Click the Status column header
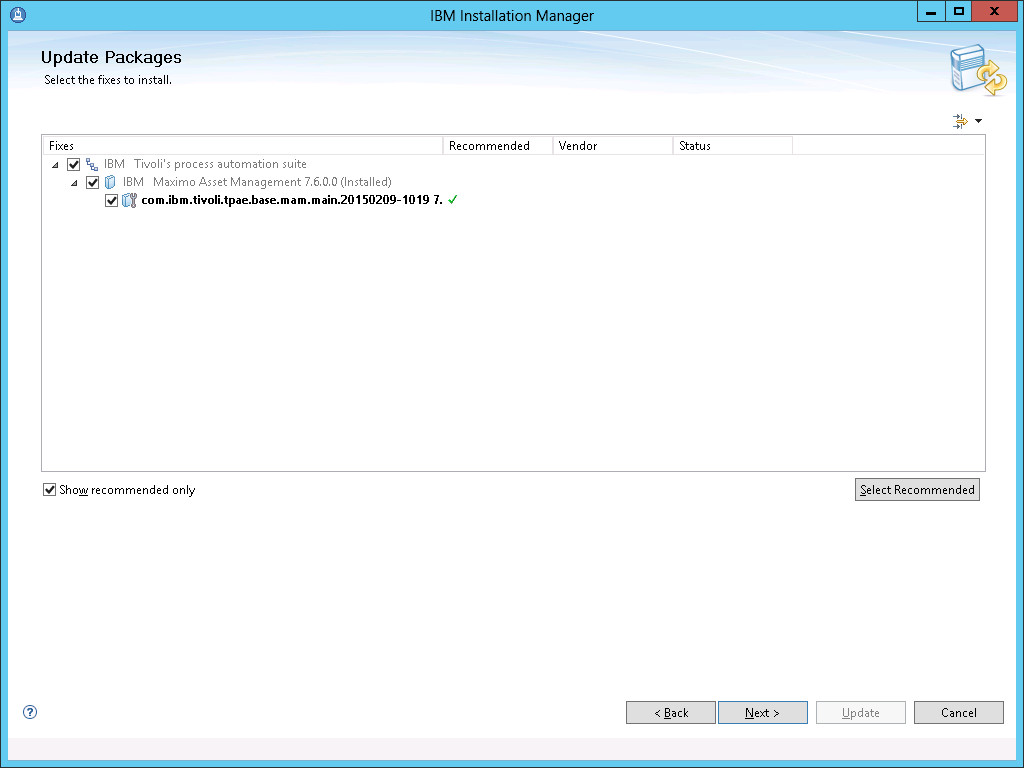The image size is (1024, 768). (732, 146)
